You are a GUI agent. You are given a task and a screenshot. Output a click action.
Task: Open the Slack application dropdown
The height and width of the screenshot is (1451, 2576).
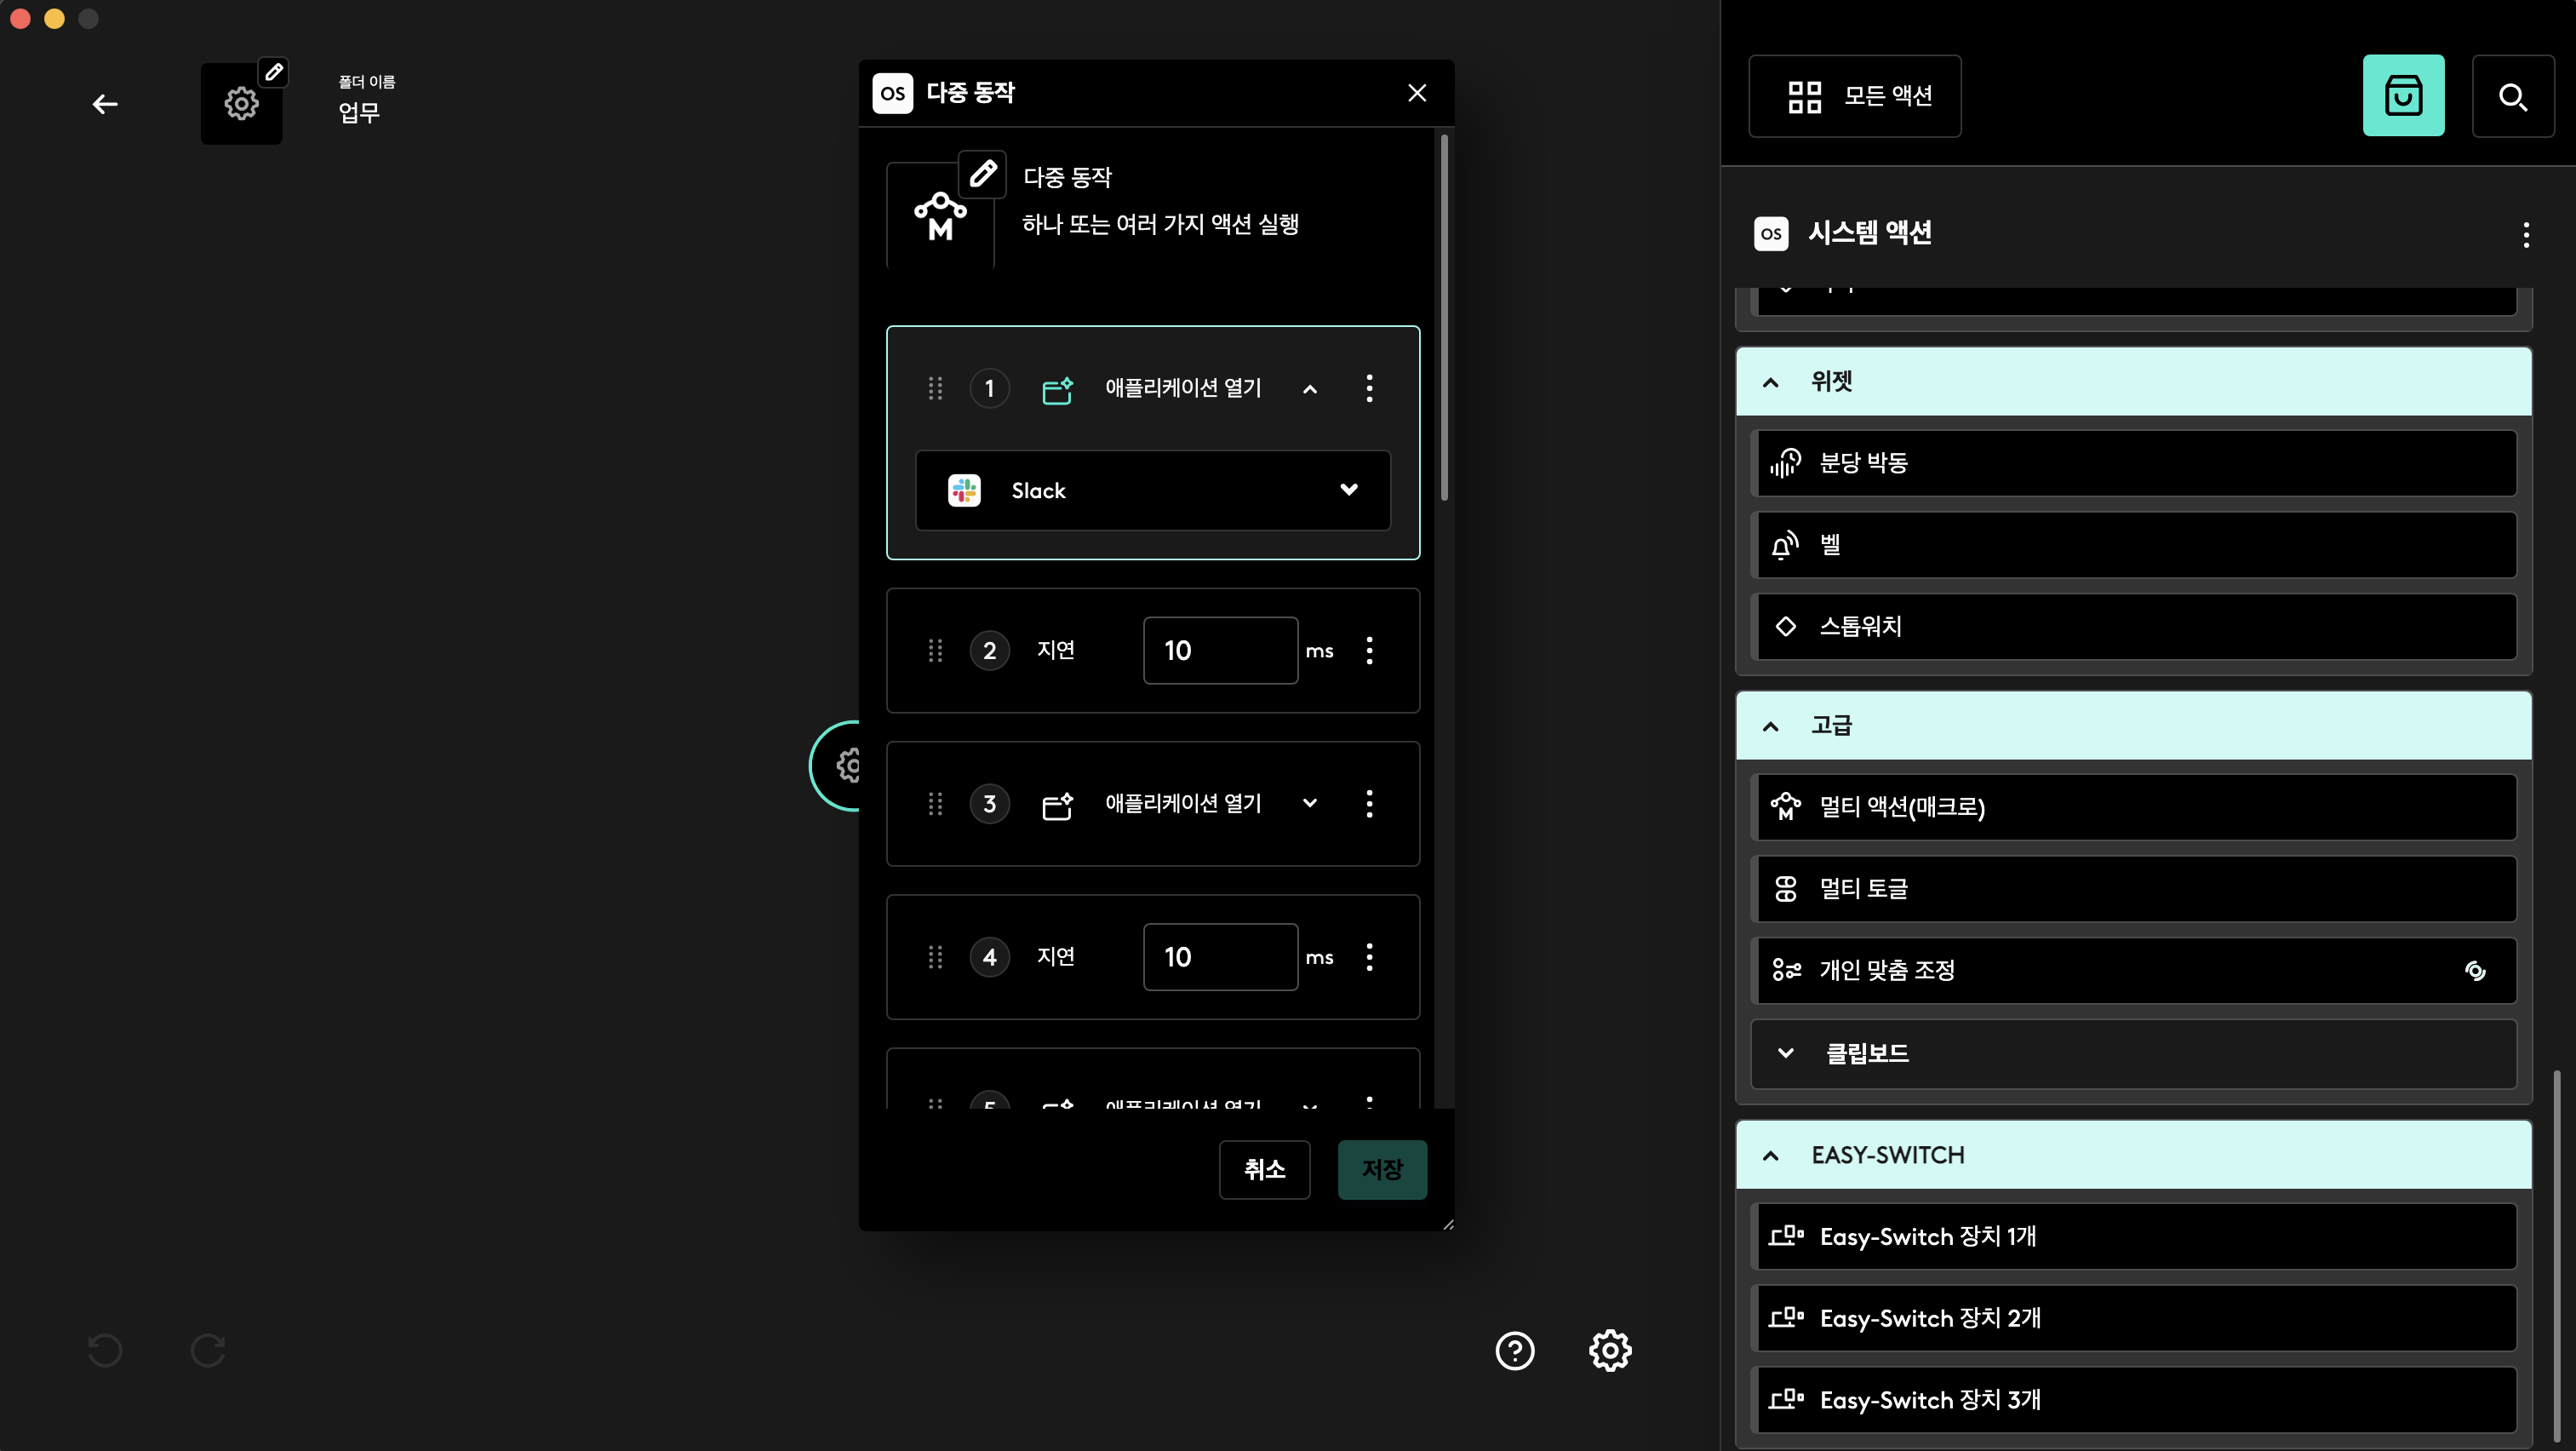[x=1152, y=490]
